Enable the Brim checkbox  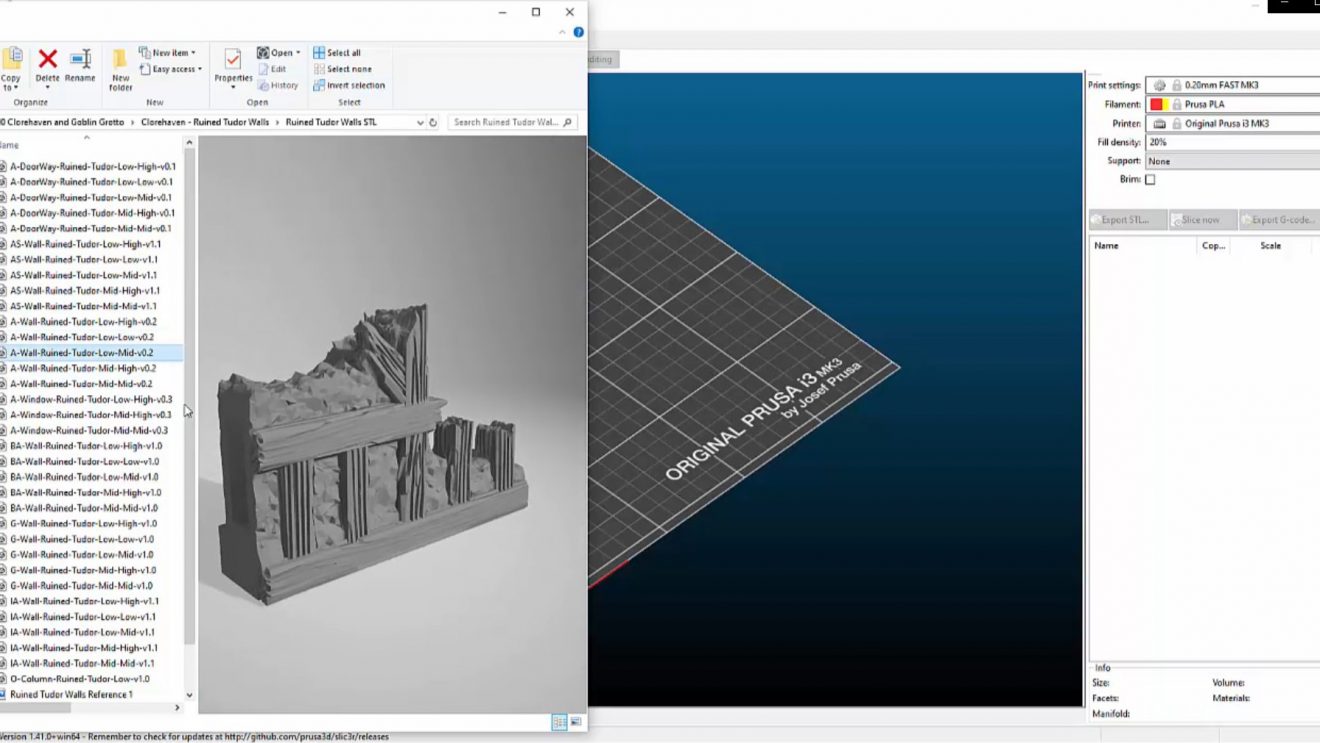tap(1150, 180)
